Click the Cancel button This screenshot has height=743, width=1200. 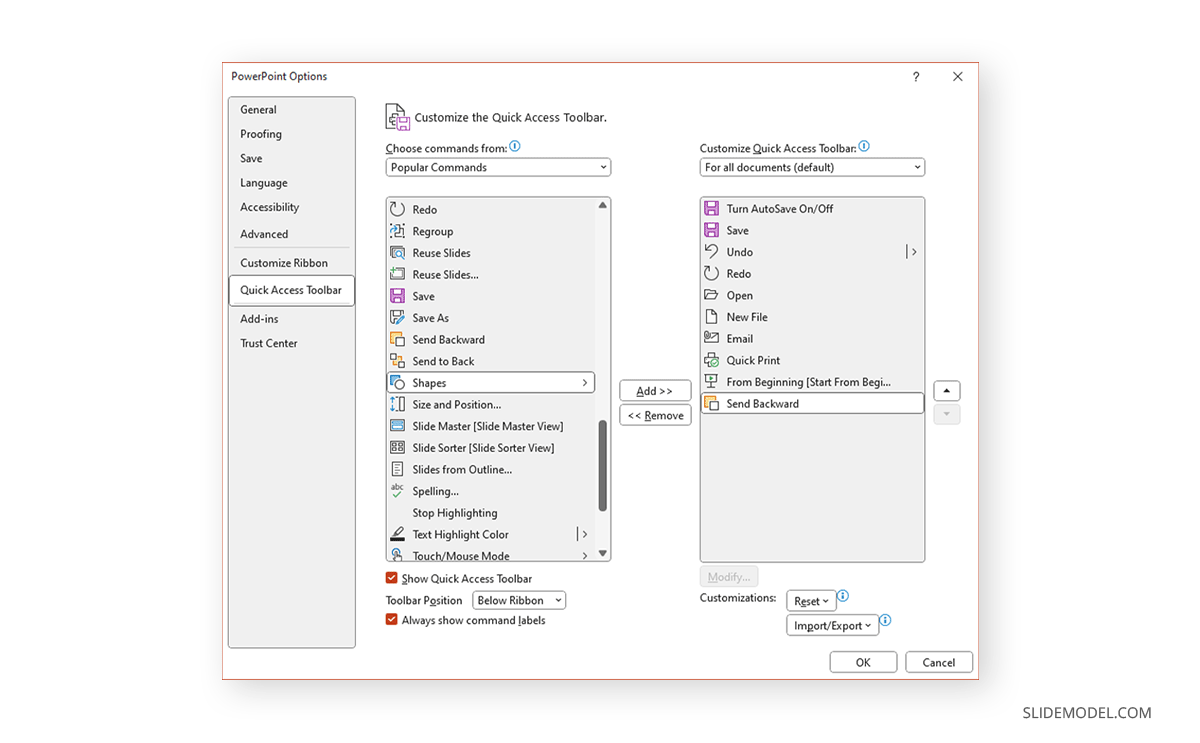tap(939, 662)
